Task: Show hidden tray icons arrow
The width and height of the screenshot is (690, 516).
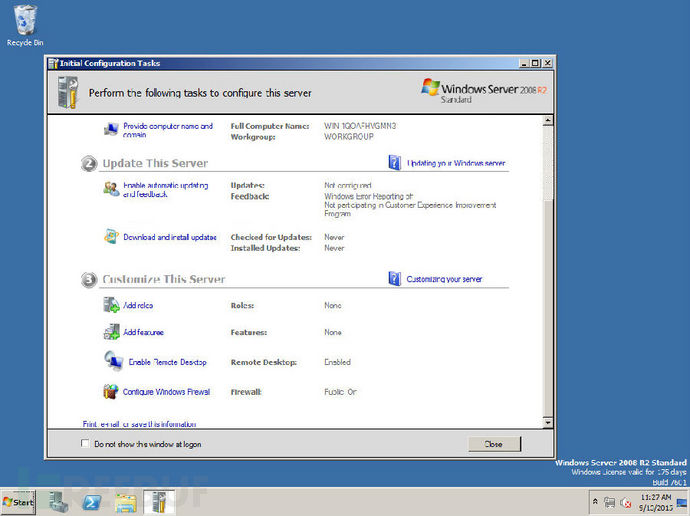Action: pyautogui.click(x=595, y=501)
